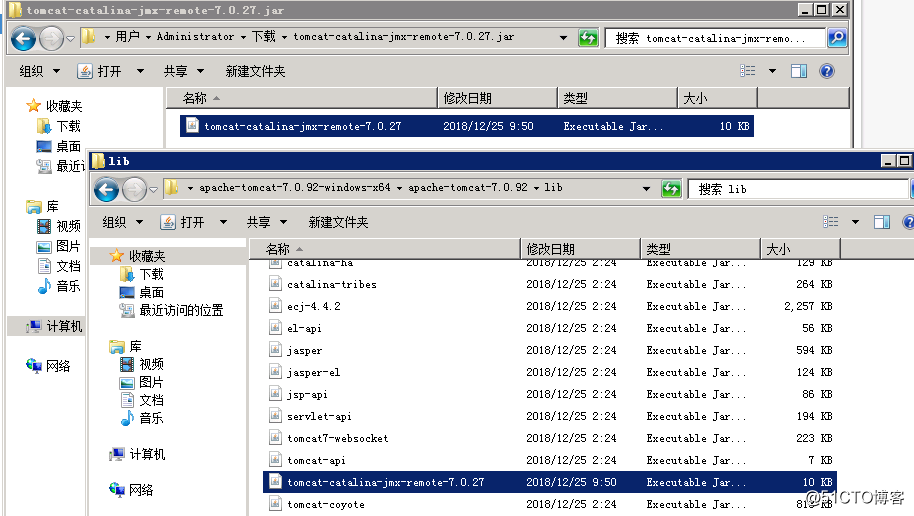
Task: Open 共享 dropdown in the jar window
Action: tap(184, 71)
